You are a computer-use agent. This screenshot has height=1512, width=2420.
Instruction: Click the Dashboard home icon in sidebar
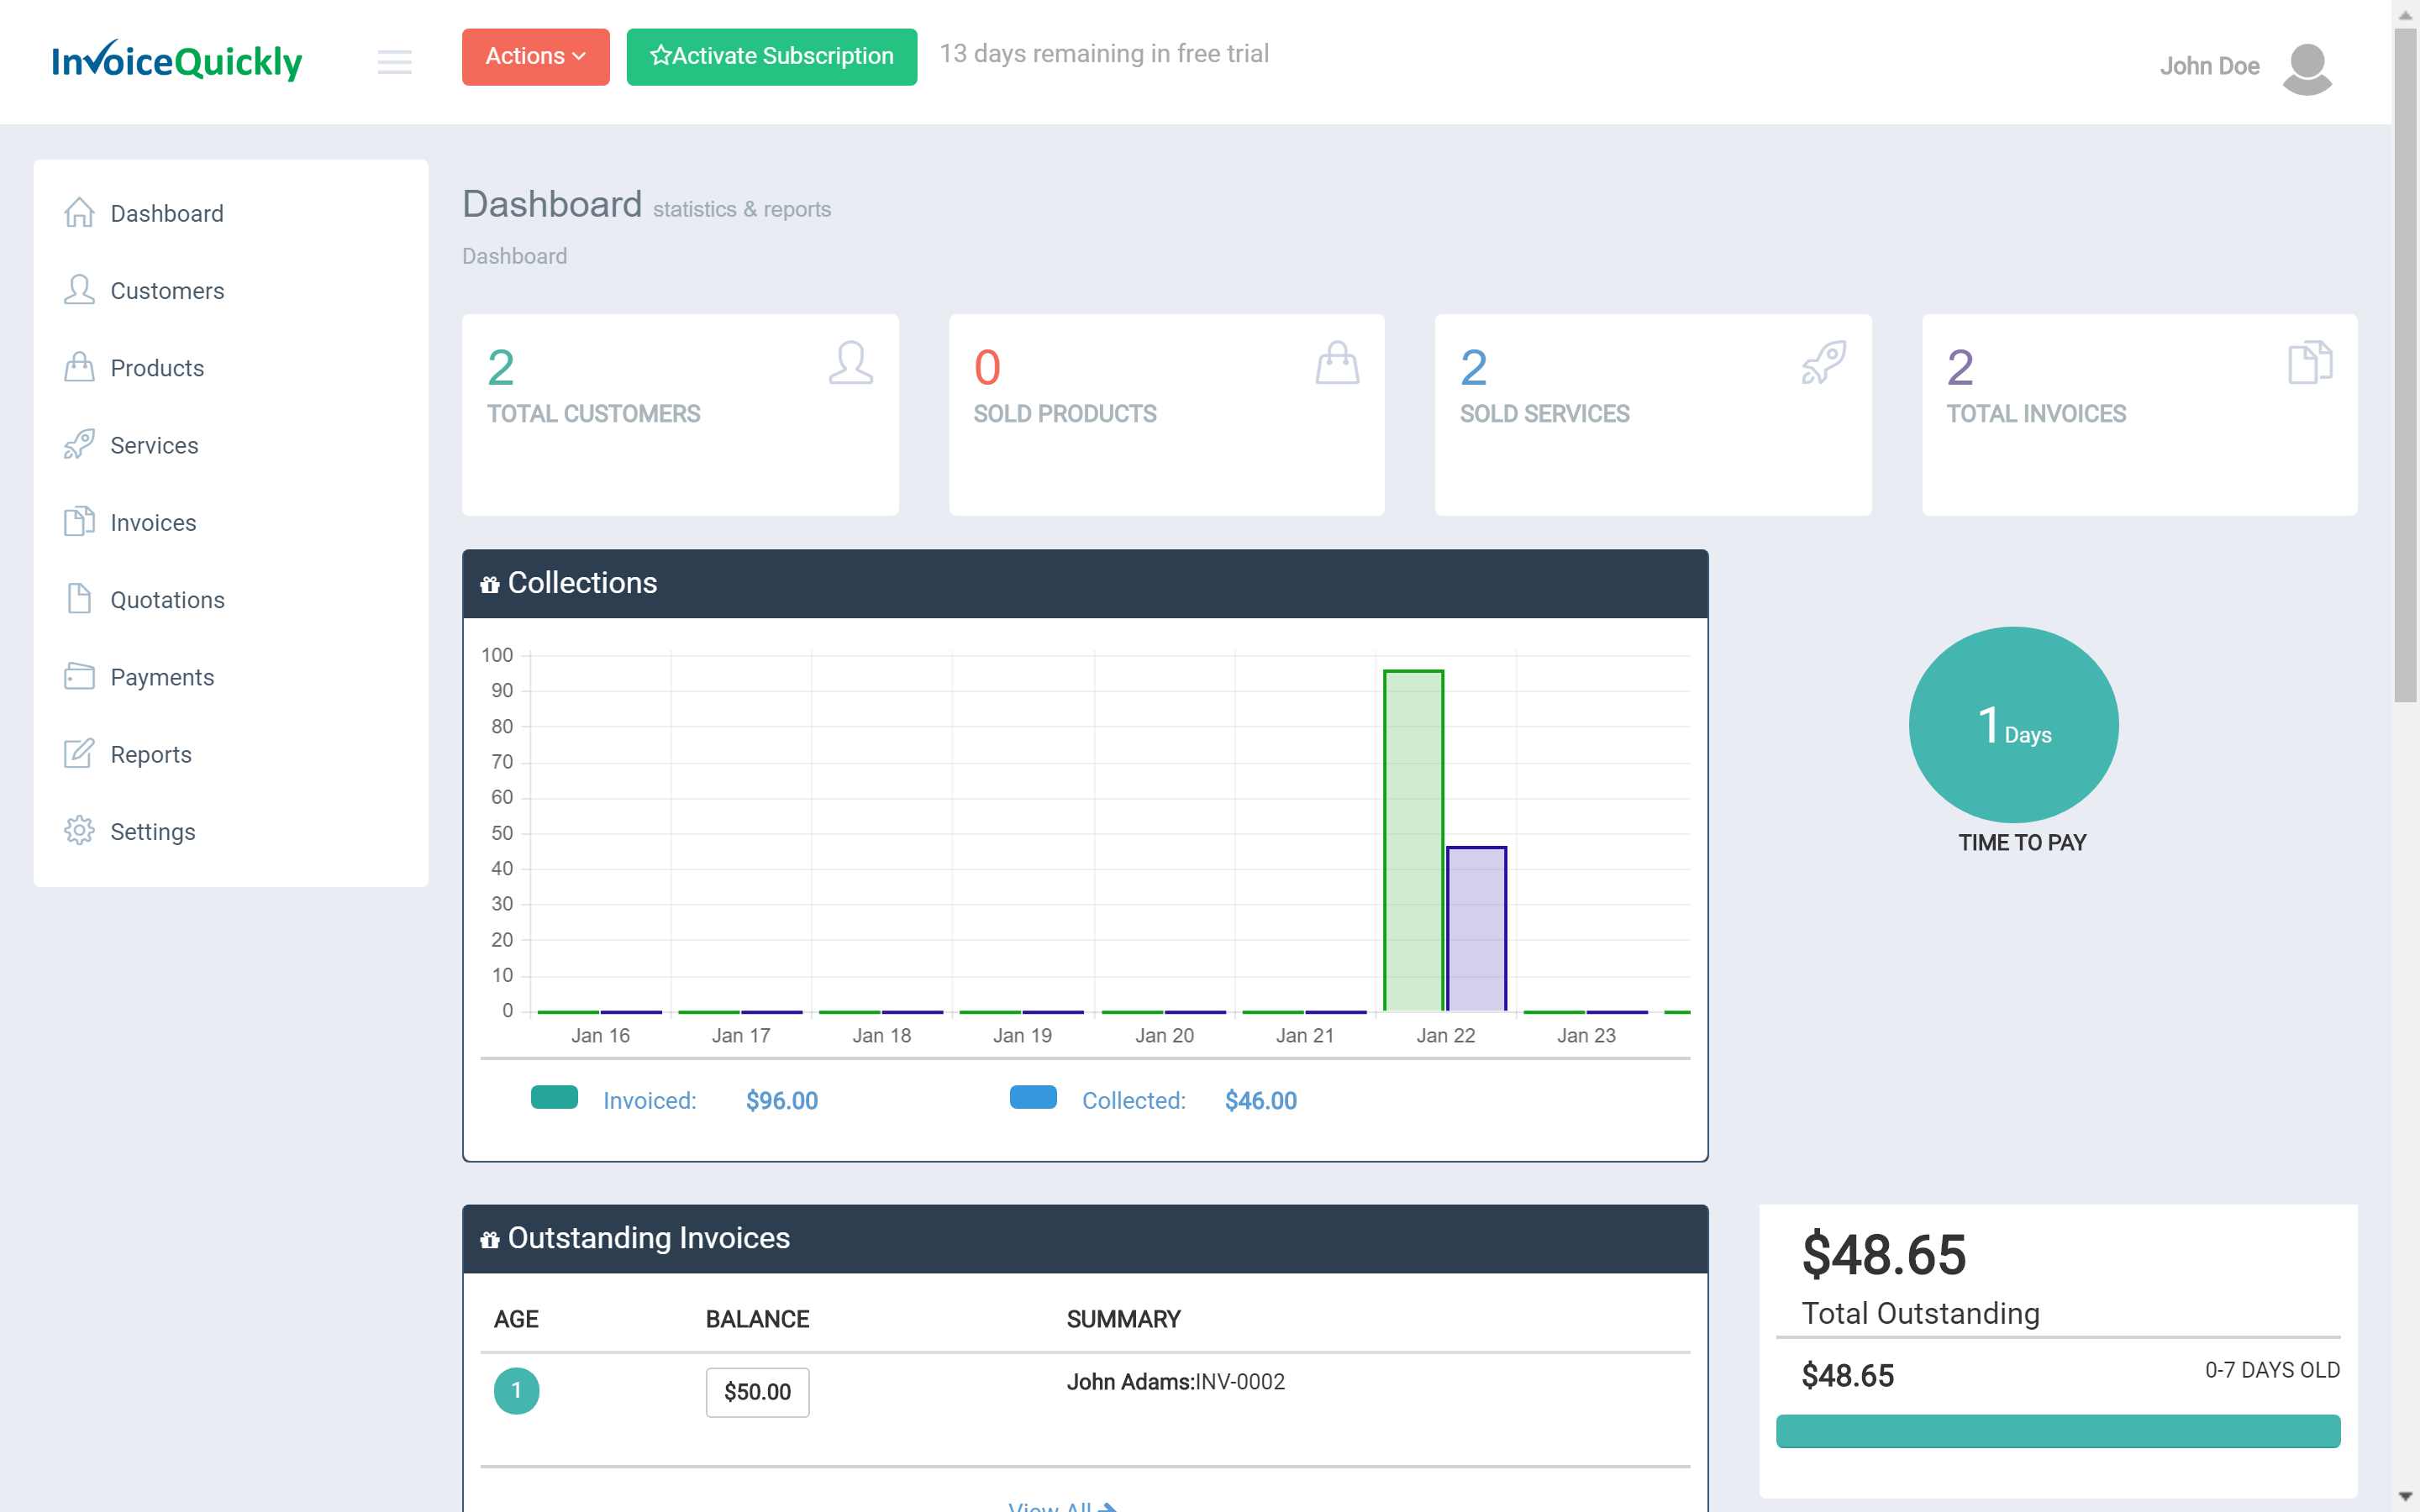coord(79,213)
